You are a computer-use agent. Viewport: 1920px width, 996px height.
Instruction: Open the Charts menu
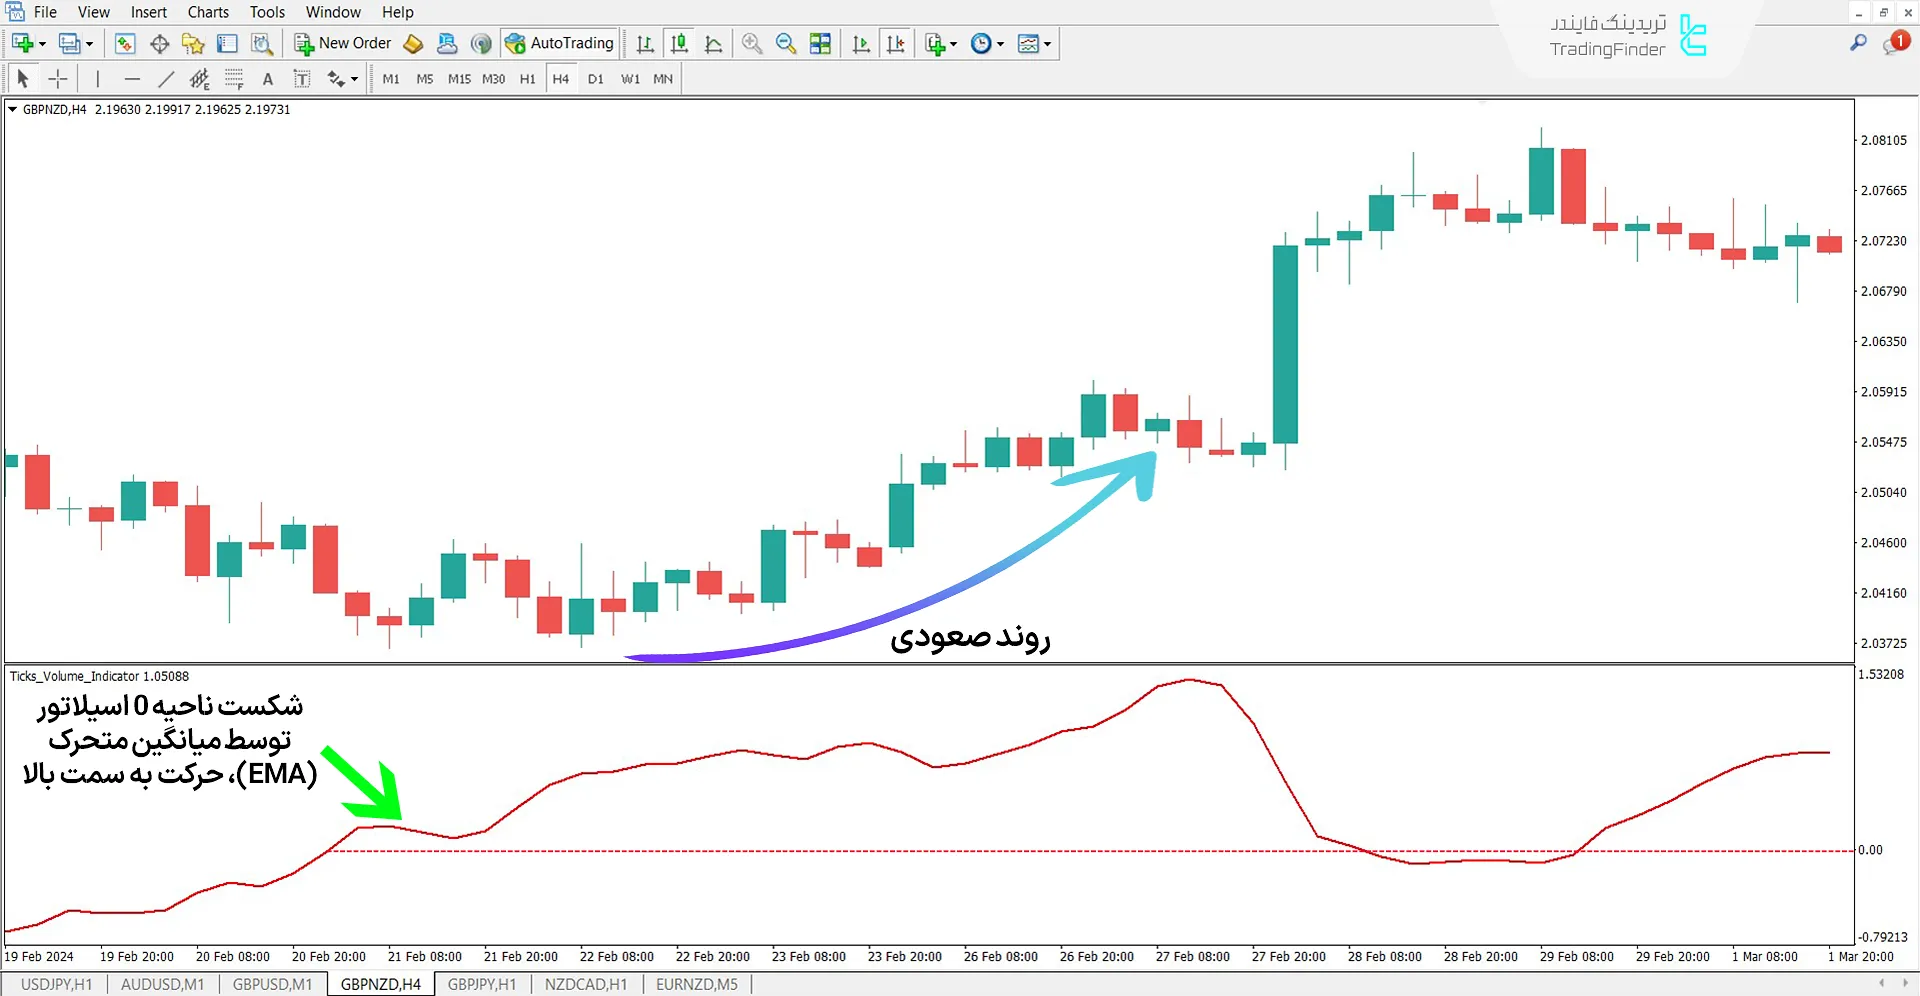[x=207, y=12]
